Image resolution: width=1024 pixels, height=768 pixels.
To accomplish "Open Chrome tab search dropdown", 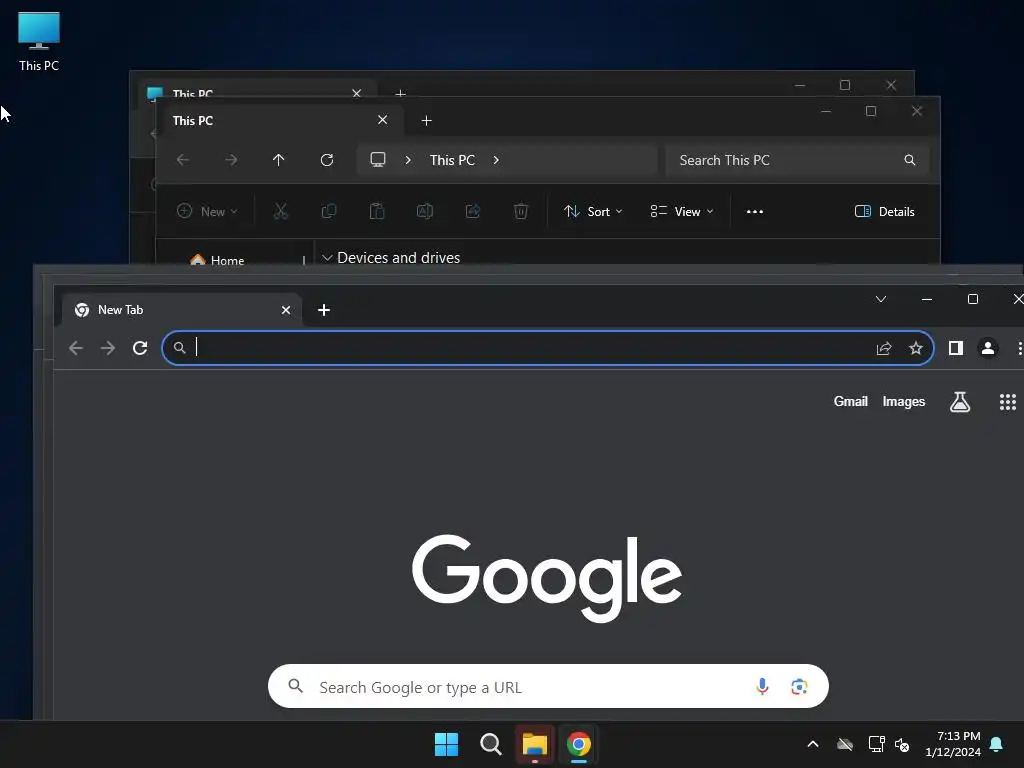I will click(881, 299).
